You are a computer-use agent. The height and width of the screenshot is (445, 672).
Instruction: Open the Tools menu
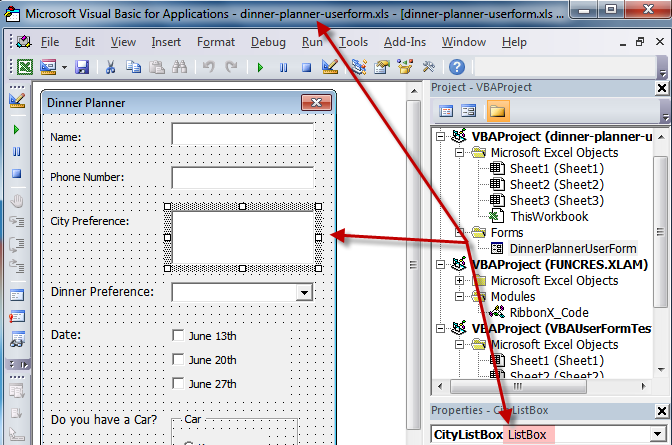pyautogui.click(x=353, y=42)
